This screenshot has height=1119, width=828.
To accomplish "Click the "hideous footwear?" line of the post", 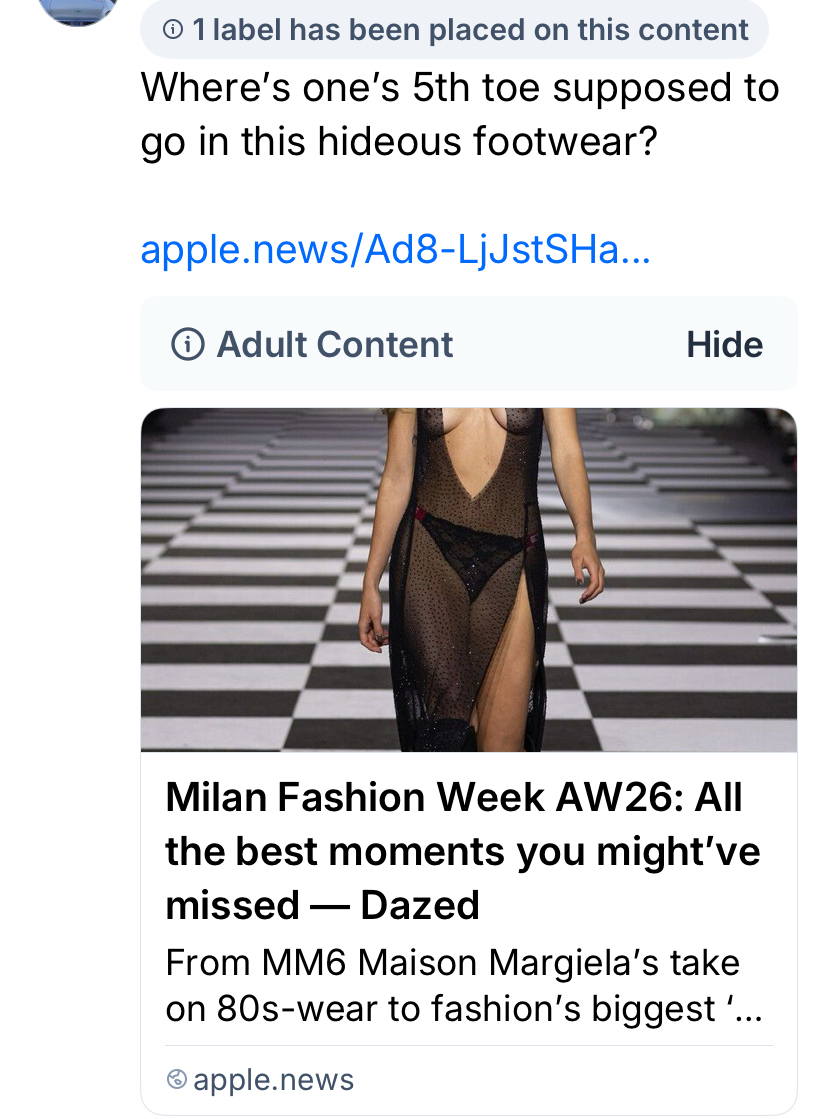I will point(400,142).
